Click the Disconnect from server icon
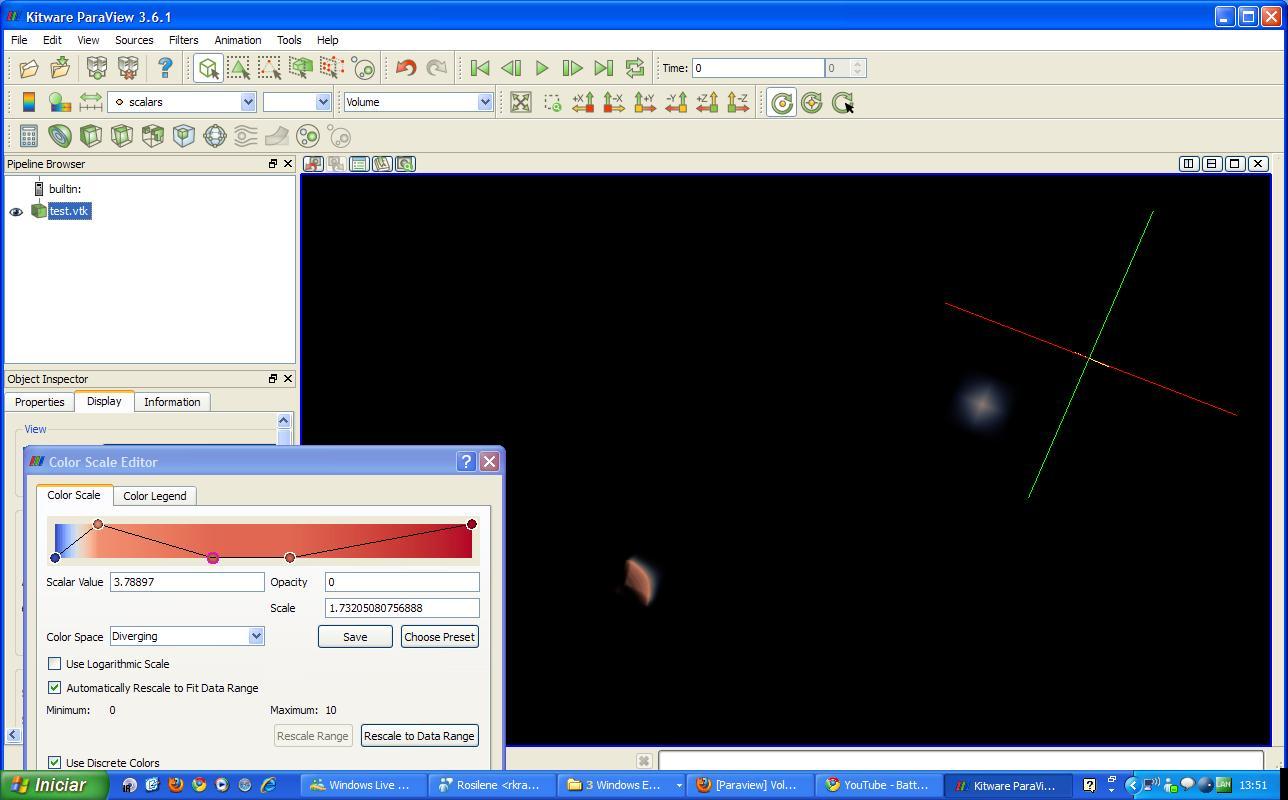The height and width of the screenshot is (800, 1288). pyautogui.click(x=128, y=68)
